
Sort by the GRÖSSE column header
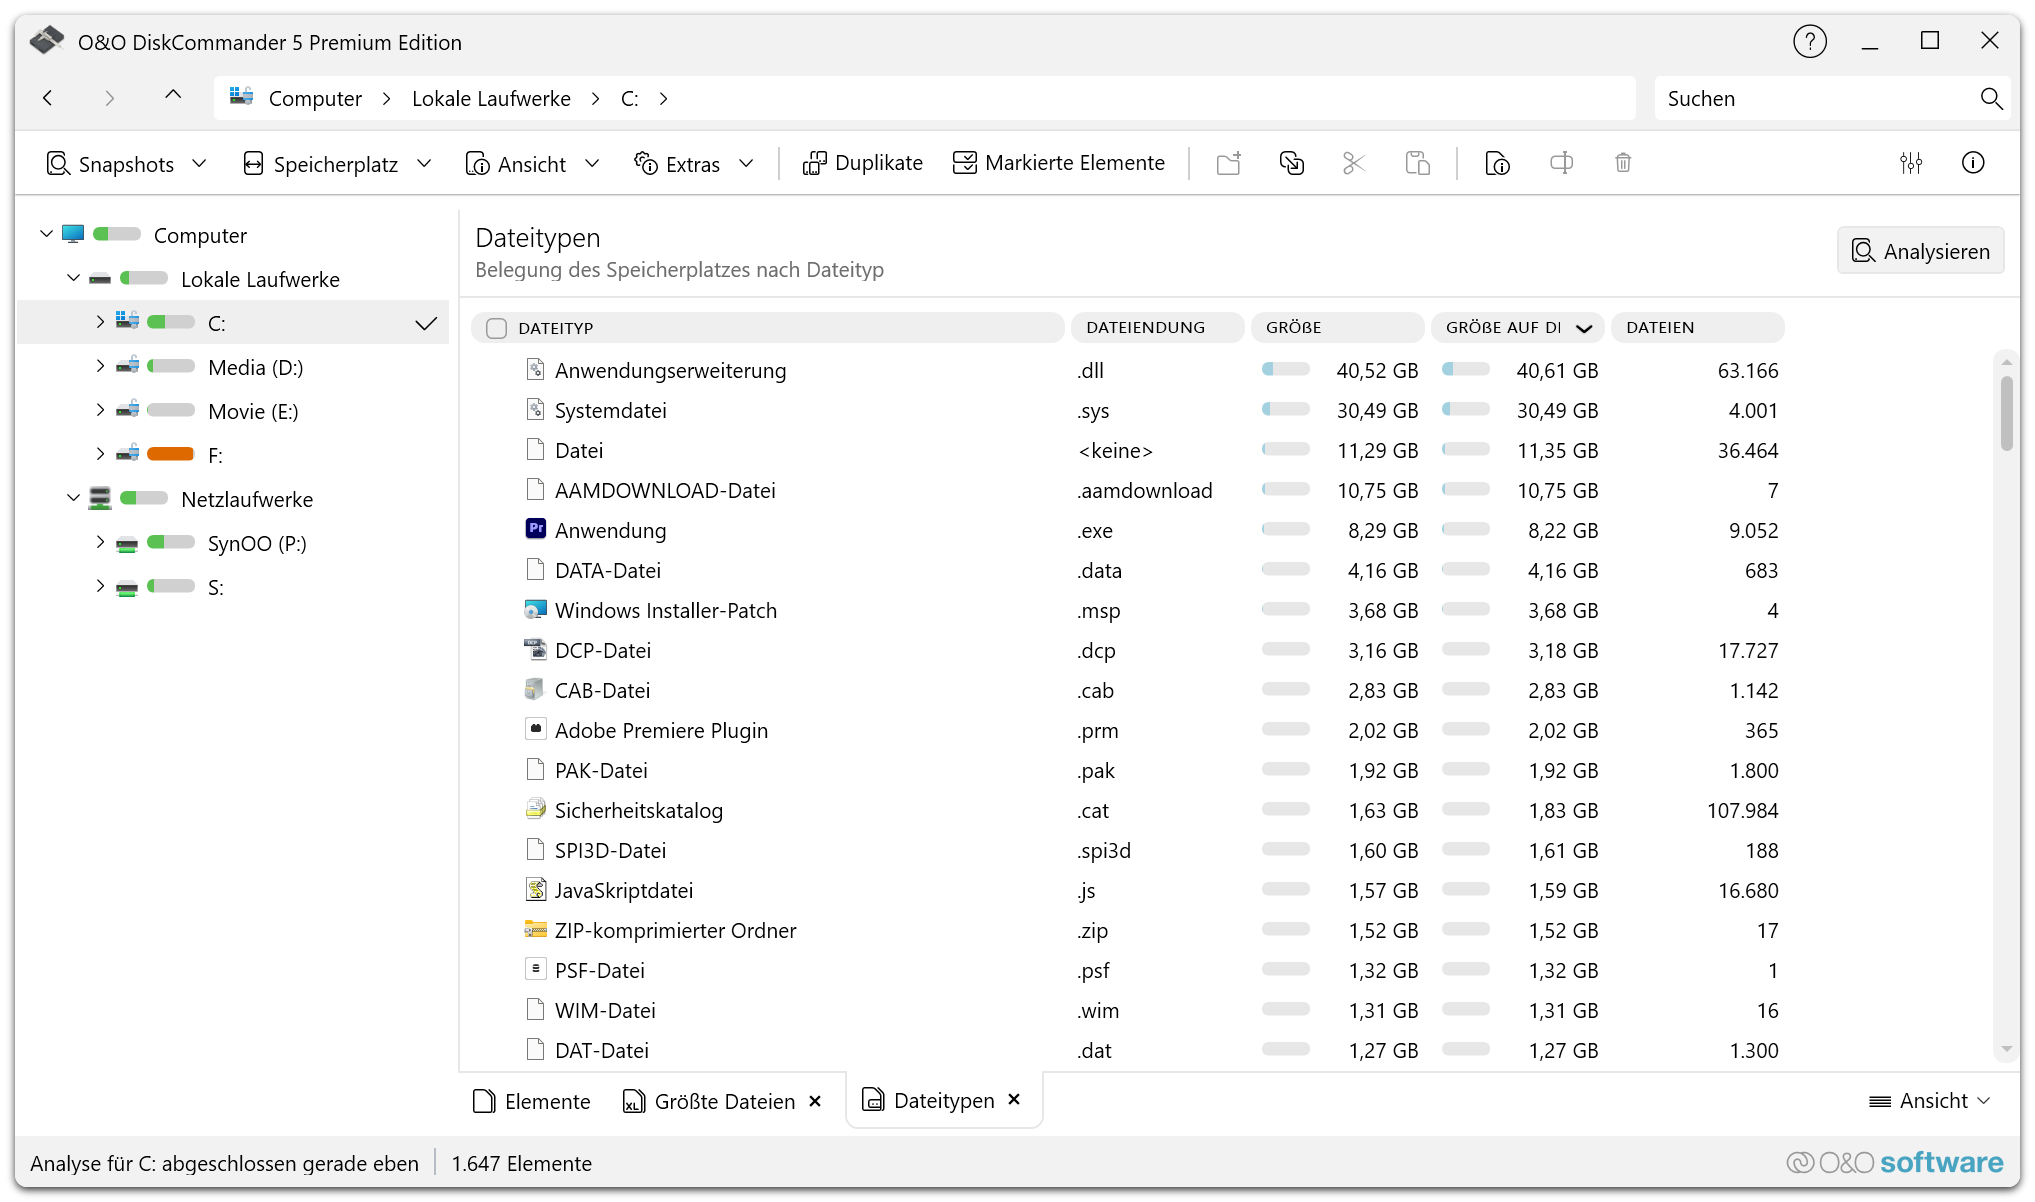tap(1293, 327)
